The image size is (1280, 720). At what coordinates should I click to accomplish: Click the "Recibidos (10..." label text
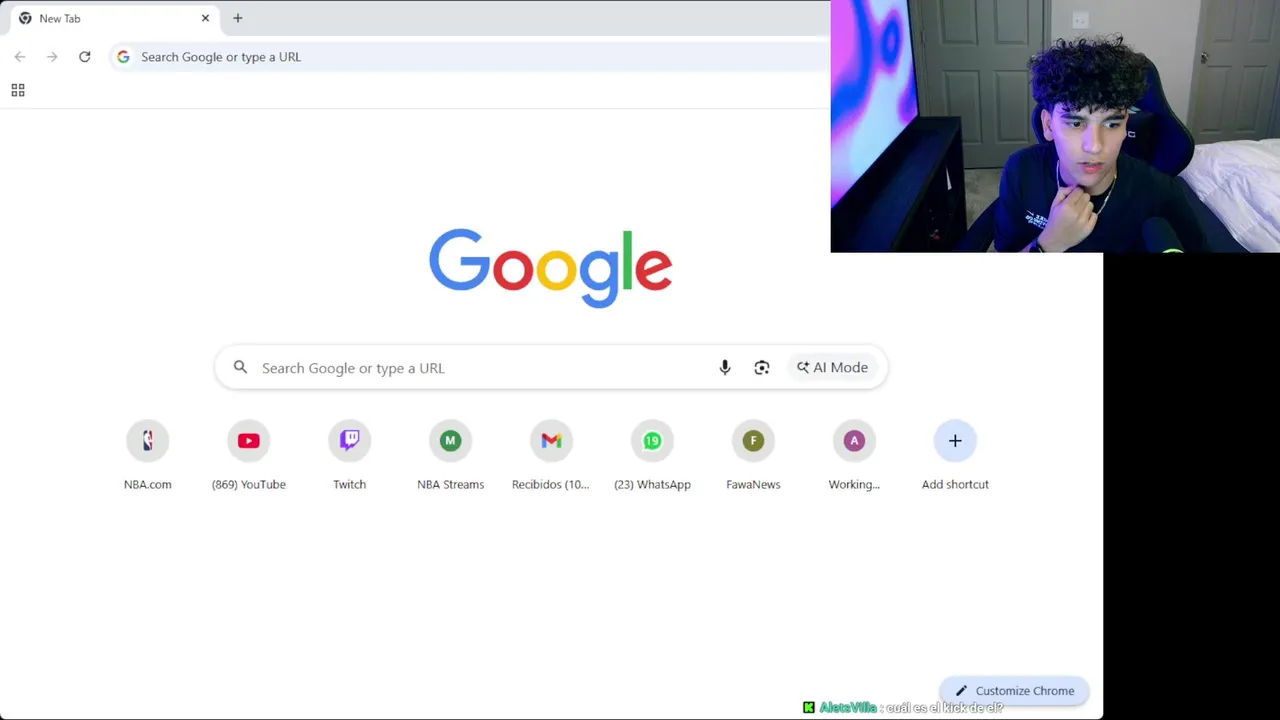551,485
